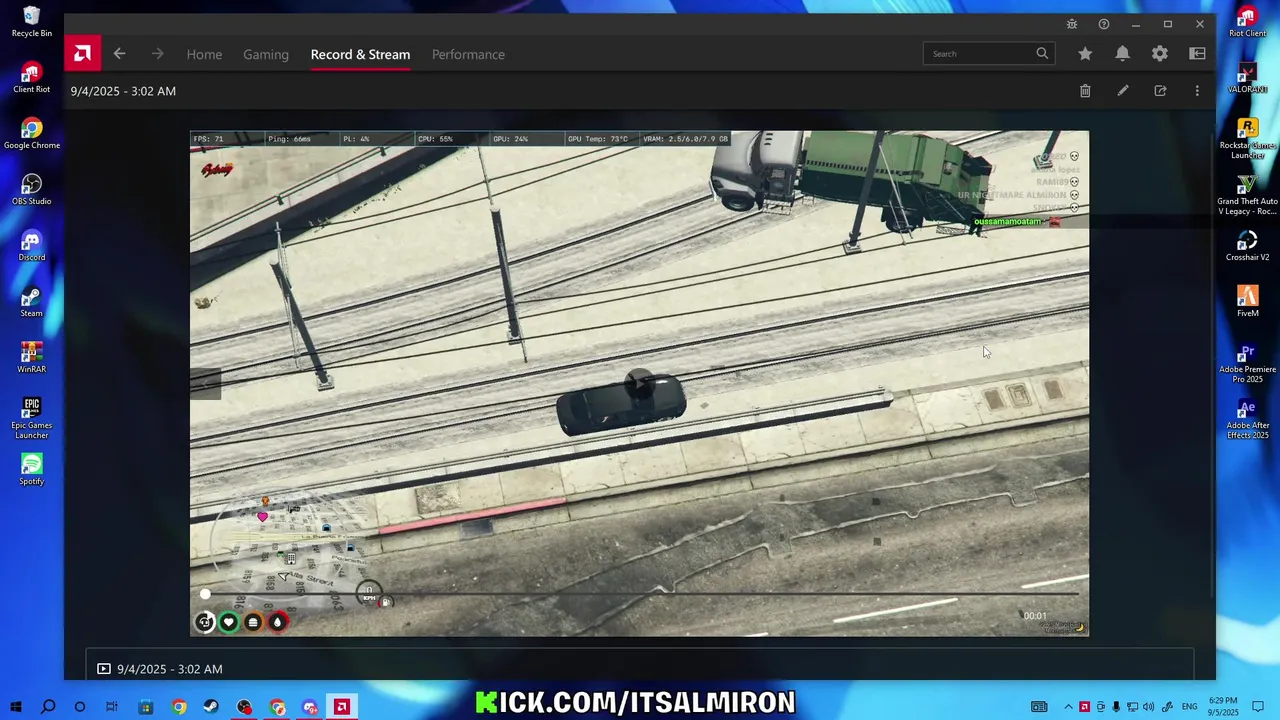Launch Steam from desktop
The height and width of the screenshot is (720, 1280).
pyautogui.click(x=31, y=302)
